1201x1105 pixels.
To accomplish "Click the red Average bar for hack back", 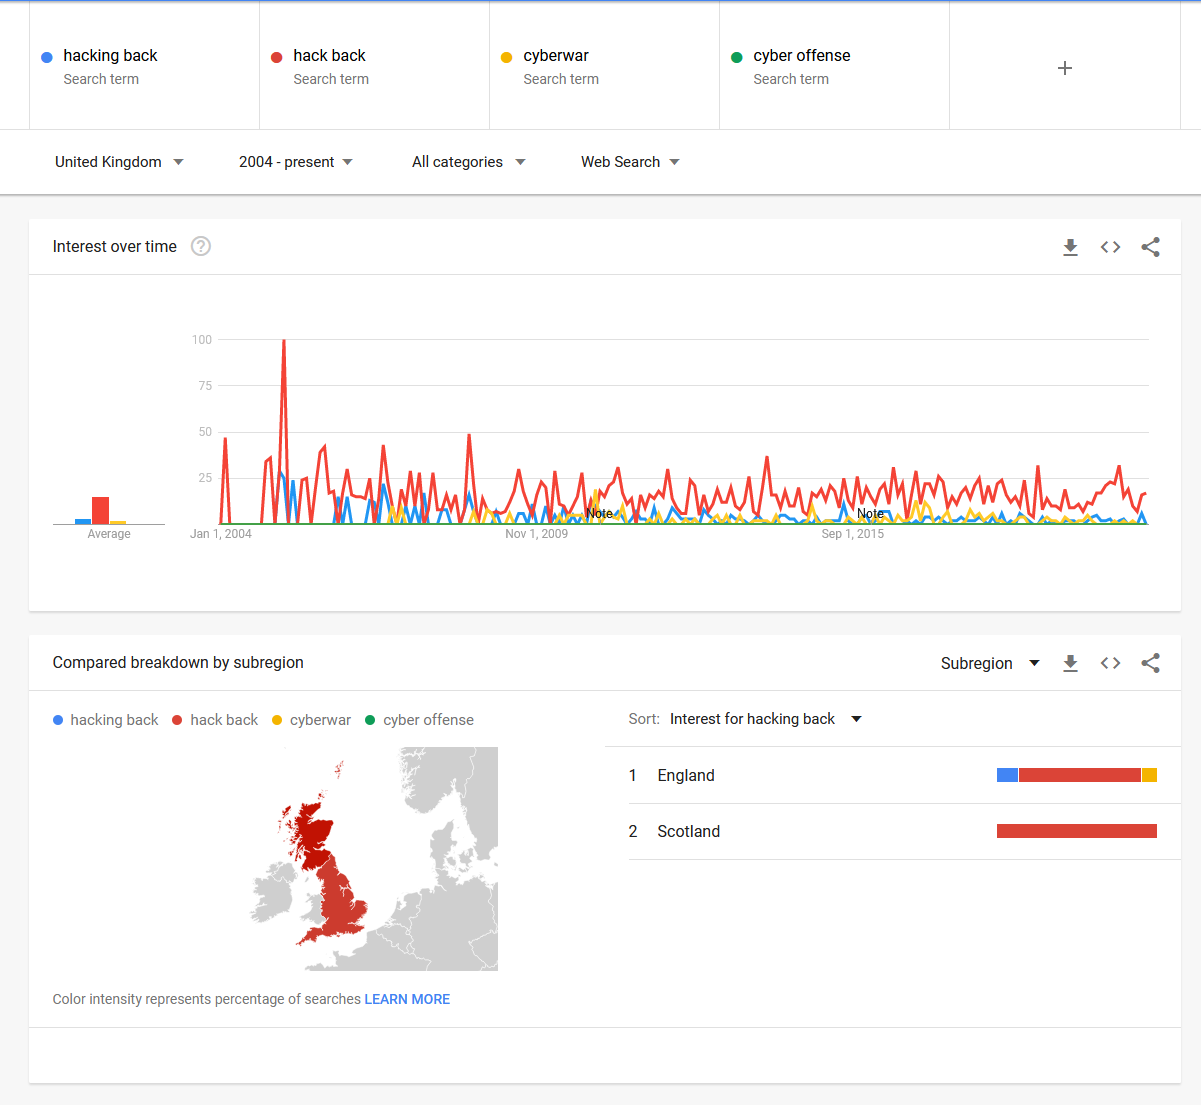I will pos(100,510).
